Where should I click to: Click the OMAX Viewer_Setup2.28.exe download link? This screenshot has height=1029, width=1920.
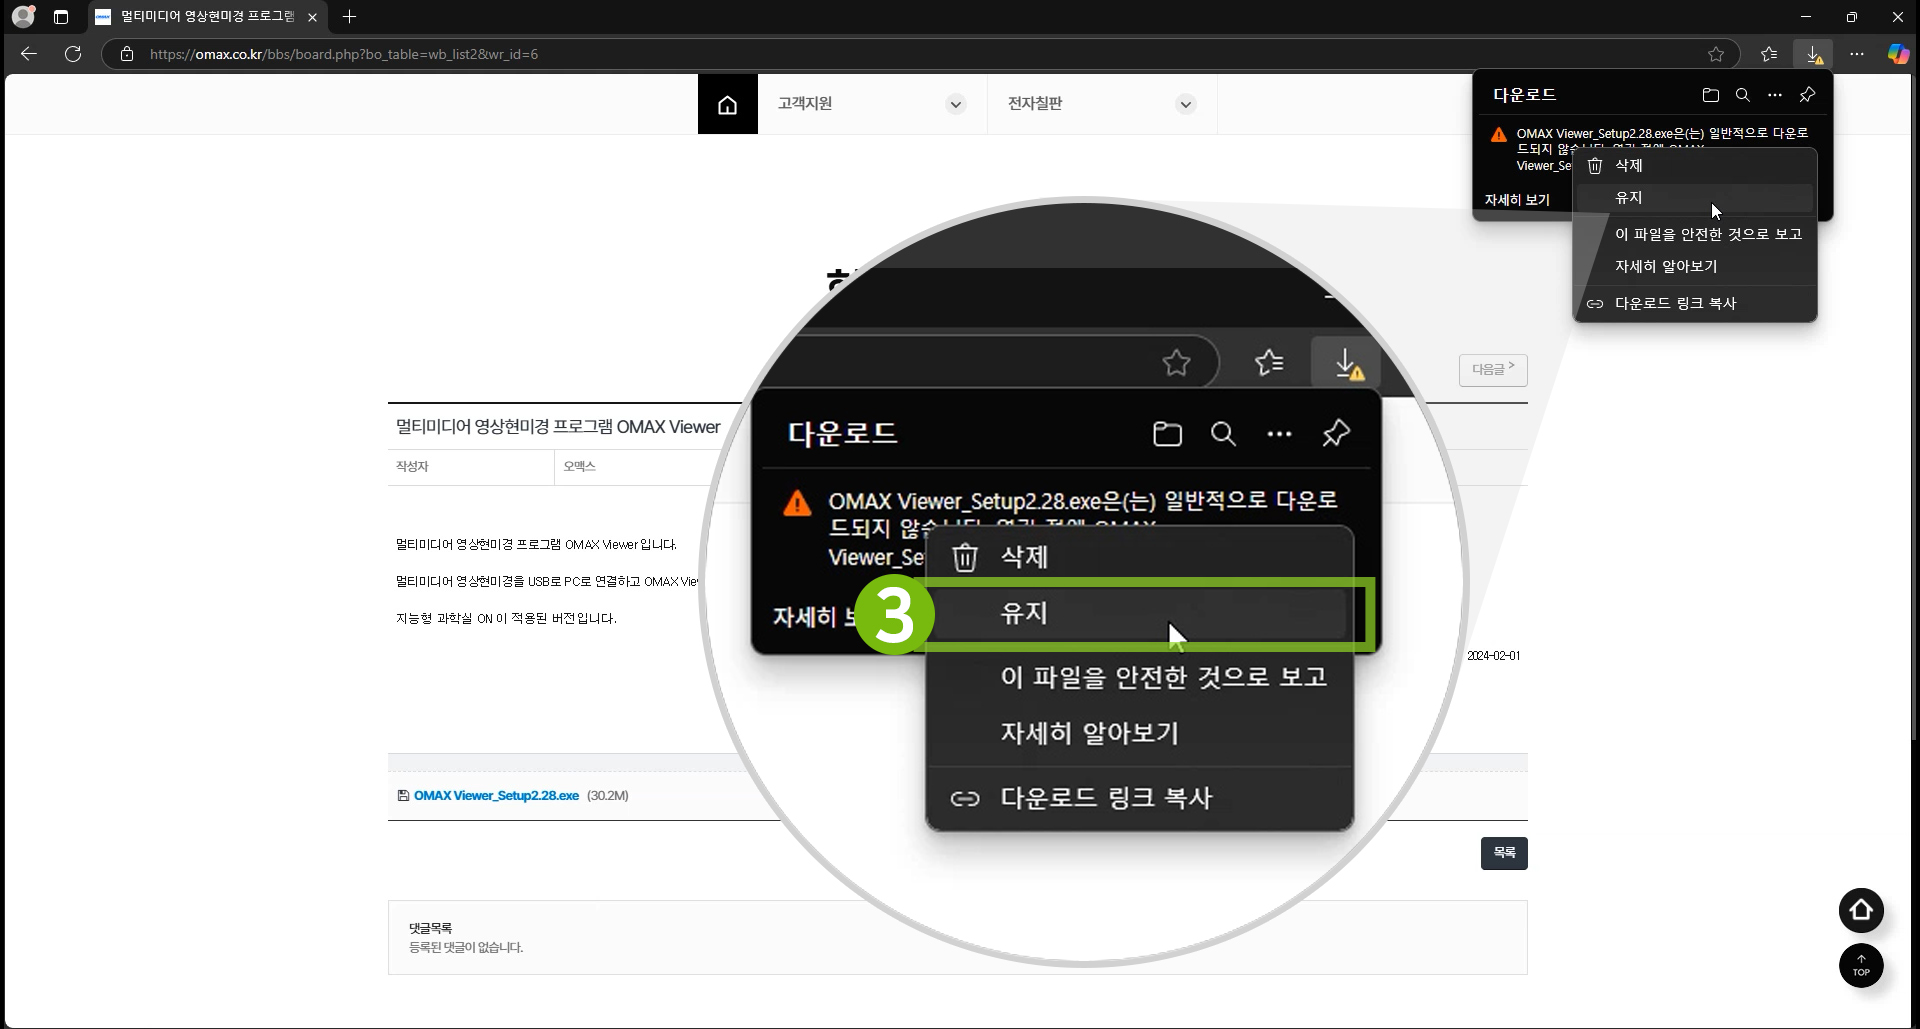496,796
